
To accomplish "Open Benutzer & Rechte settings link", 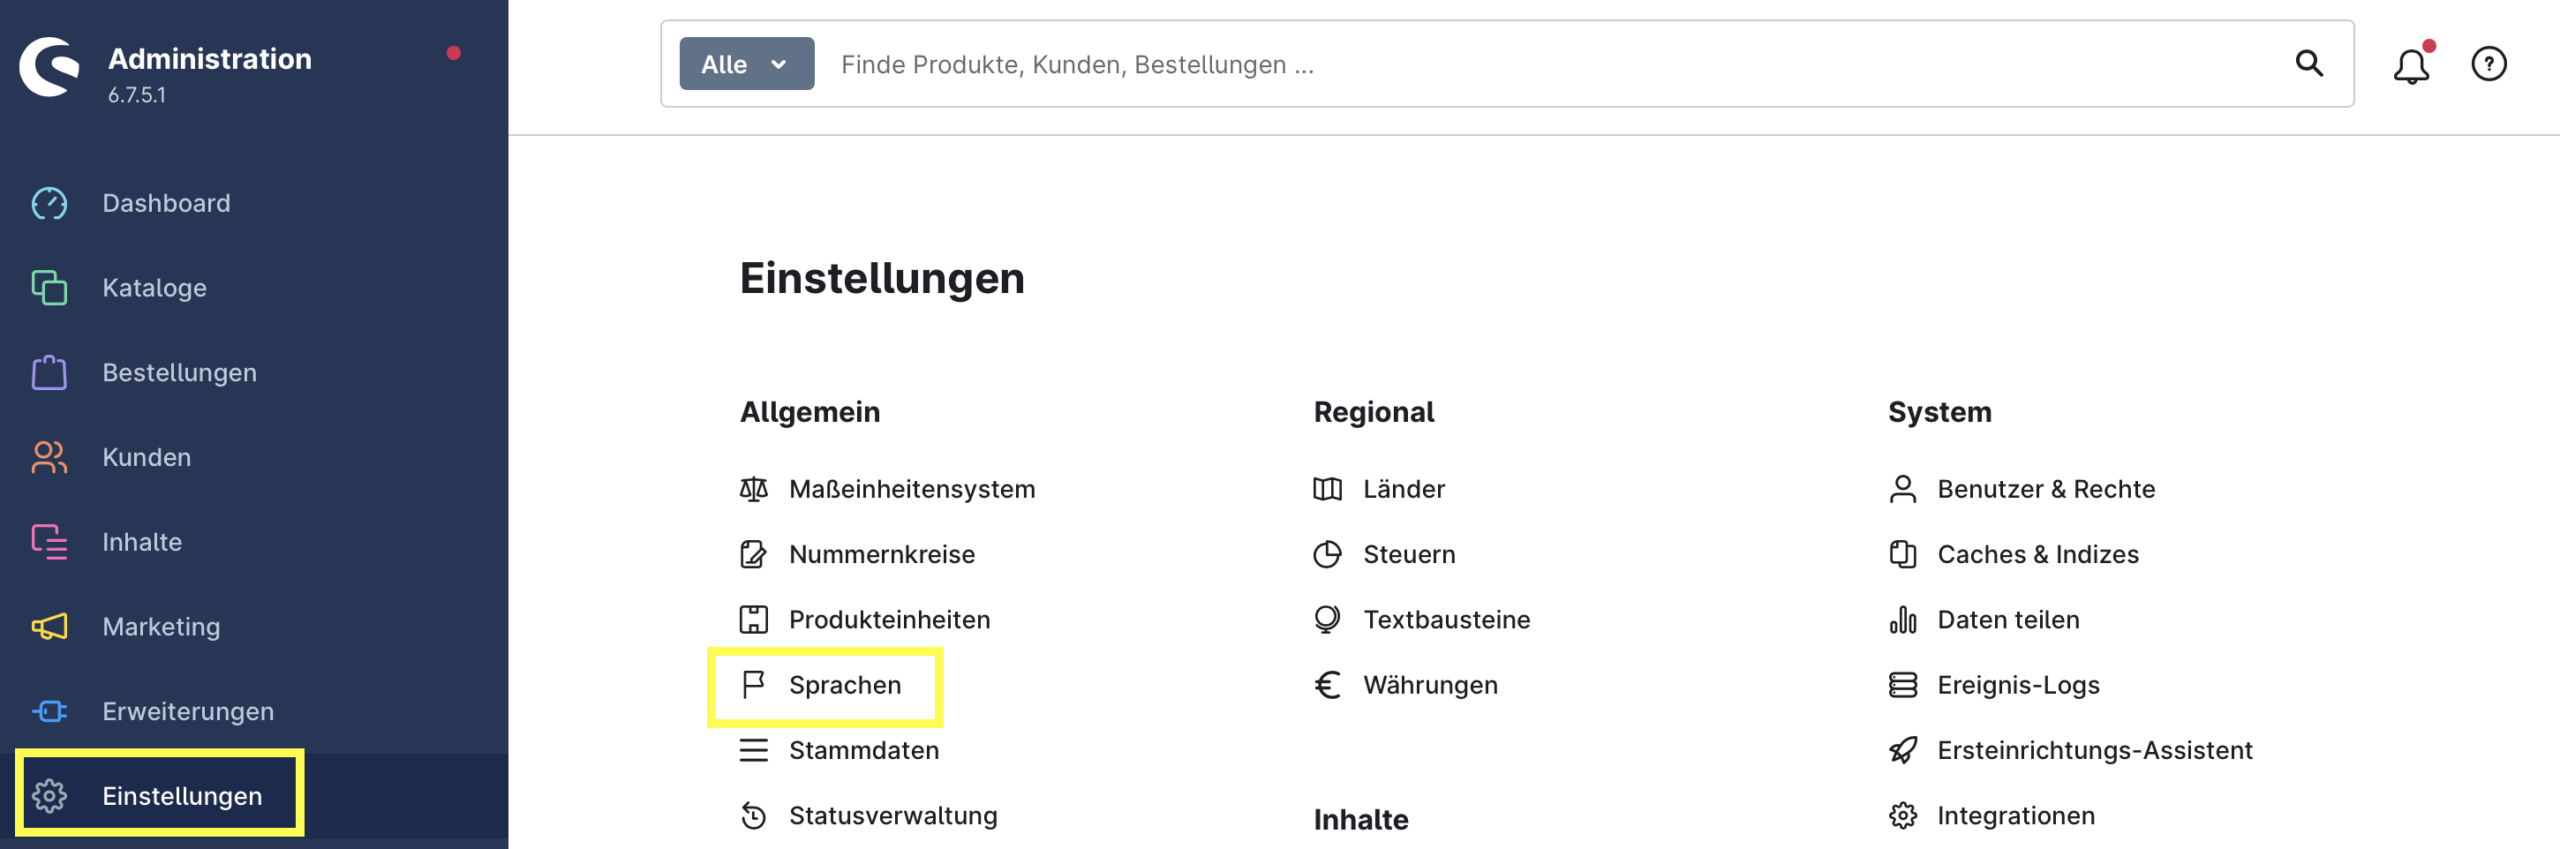I will [x=2046, y=489].
